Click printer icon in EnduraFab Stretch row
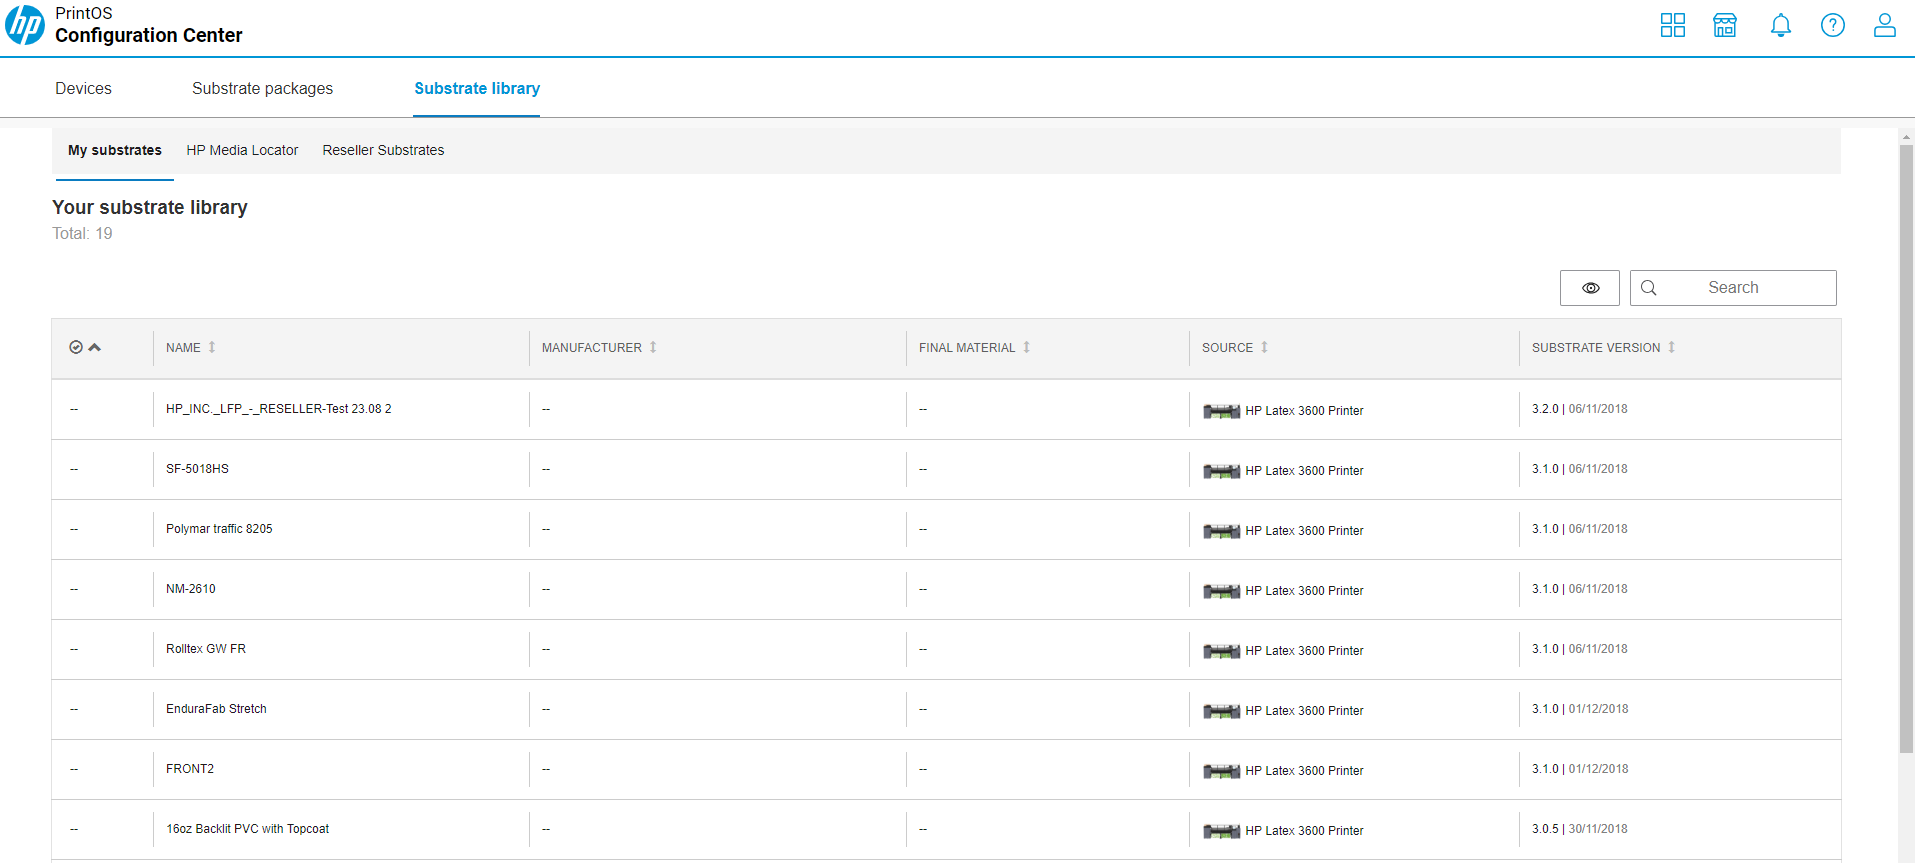The image size is (1915, 863). pyautogui.click(x=1221, y=711)
